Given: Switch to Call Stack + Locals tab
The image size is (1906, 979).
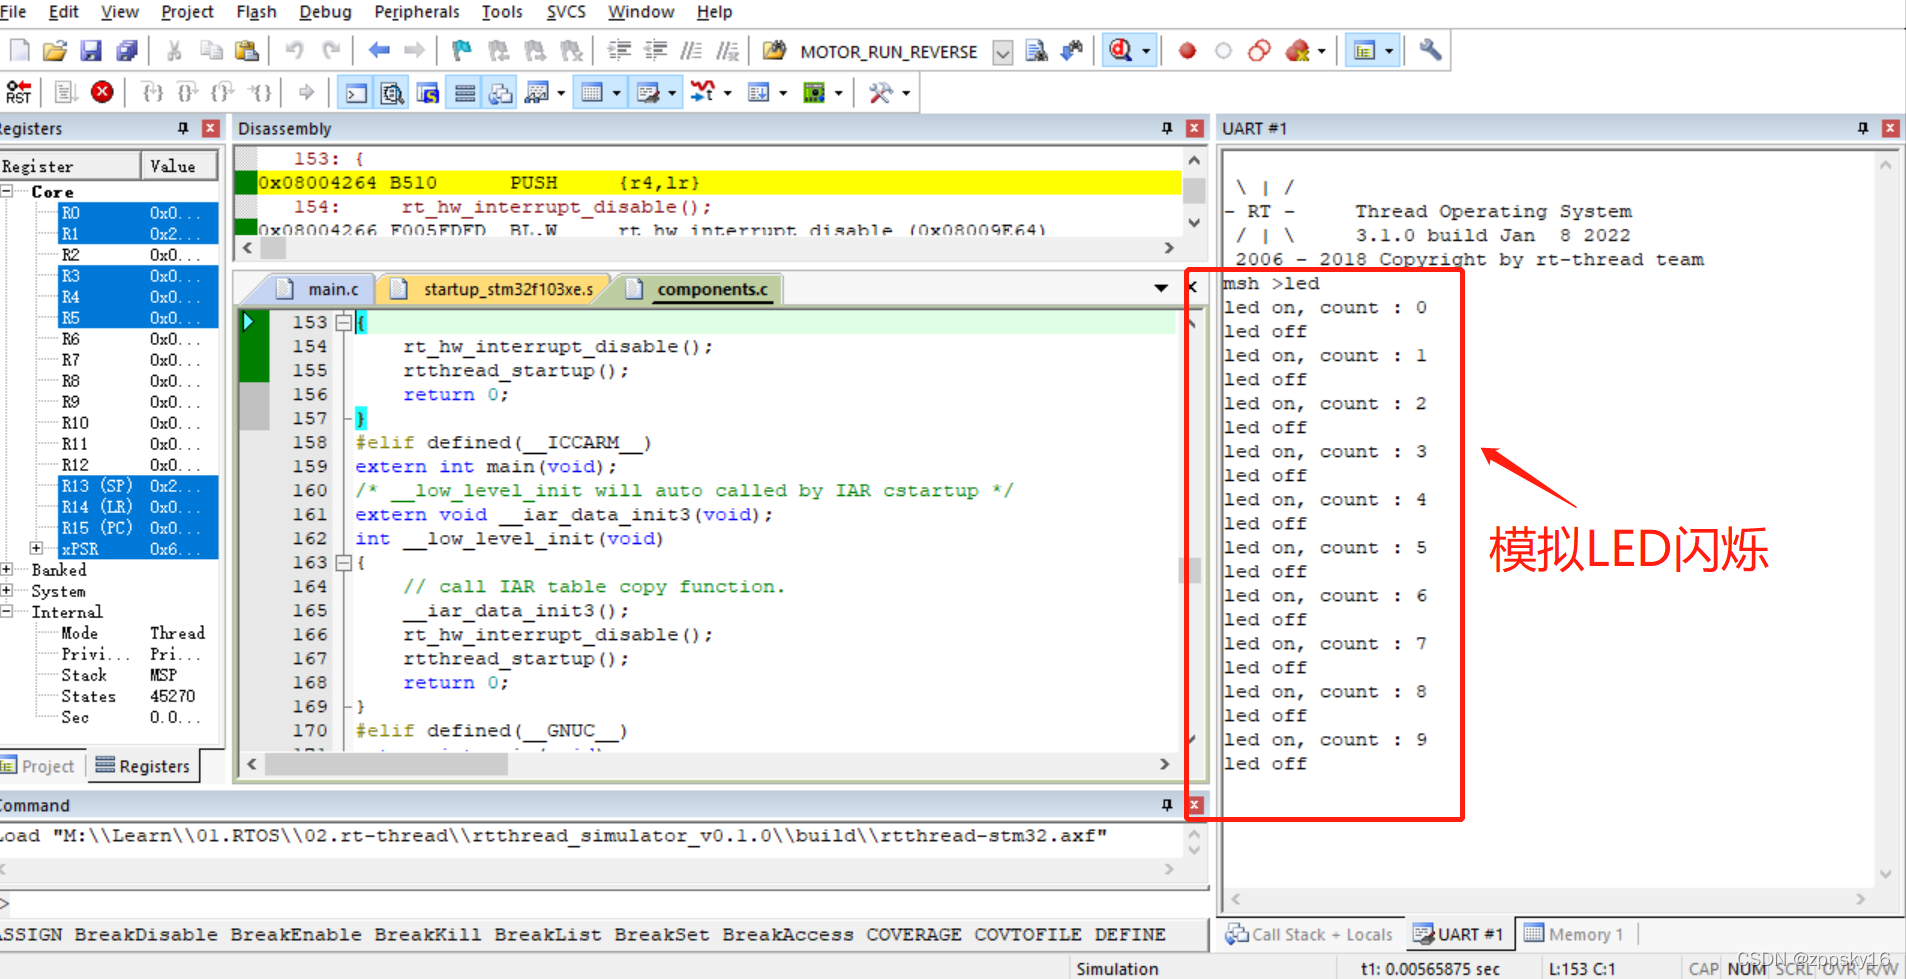Looking at the screenshot, I should [1310, 934].
